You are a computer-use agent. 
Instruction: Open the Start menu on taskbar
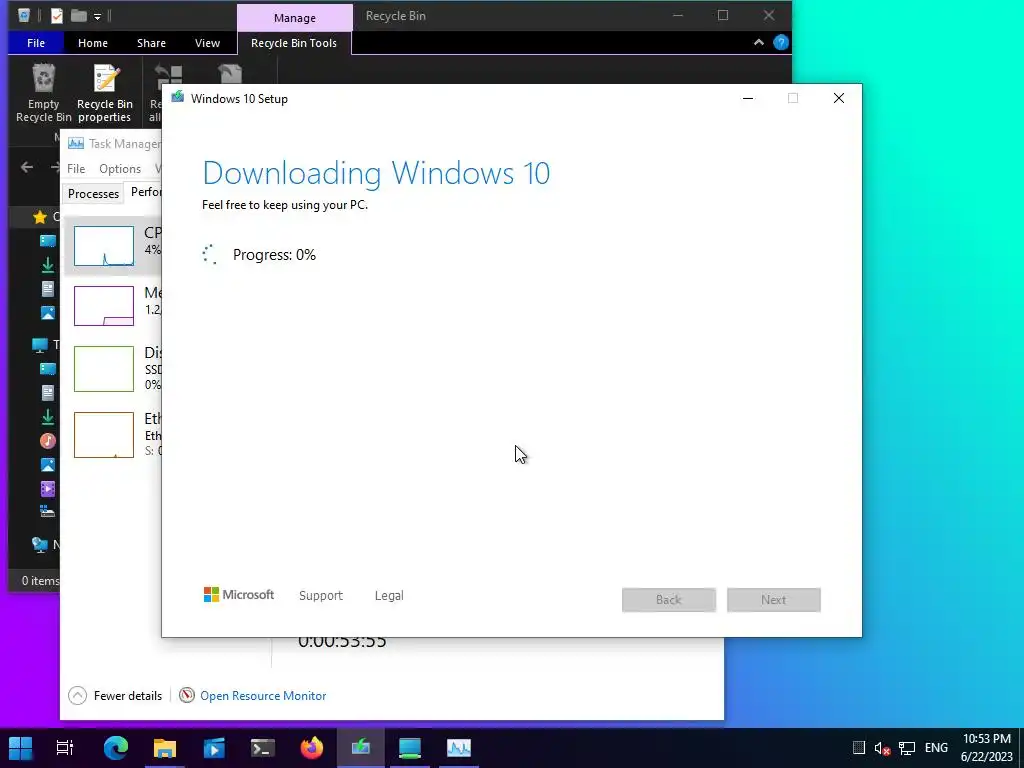click(x=20, y=748)
